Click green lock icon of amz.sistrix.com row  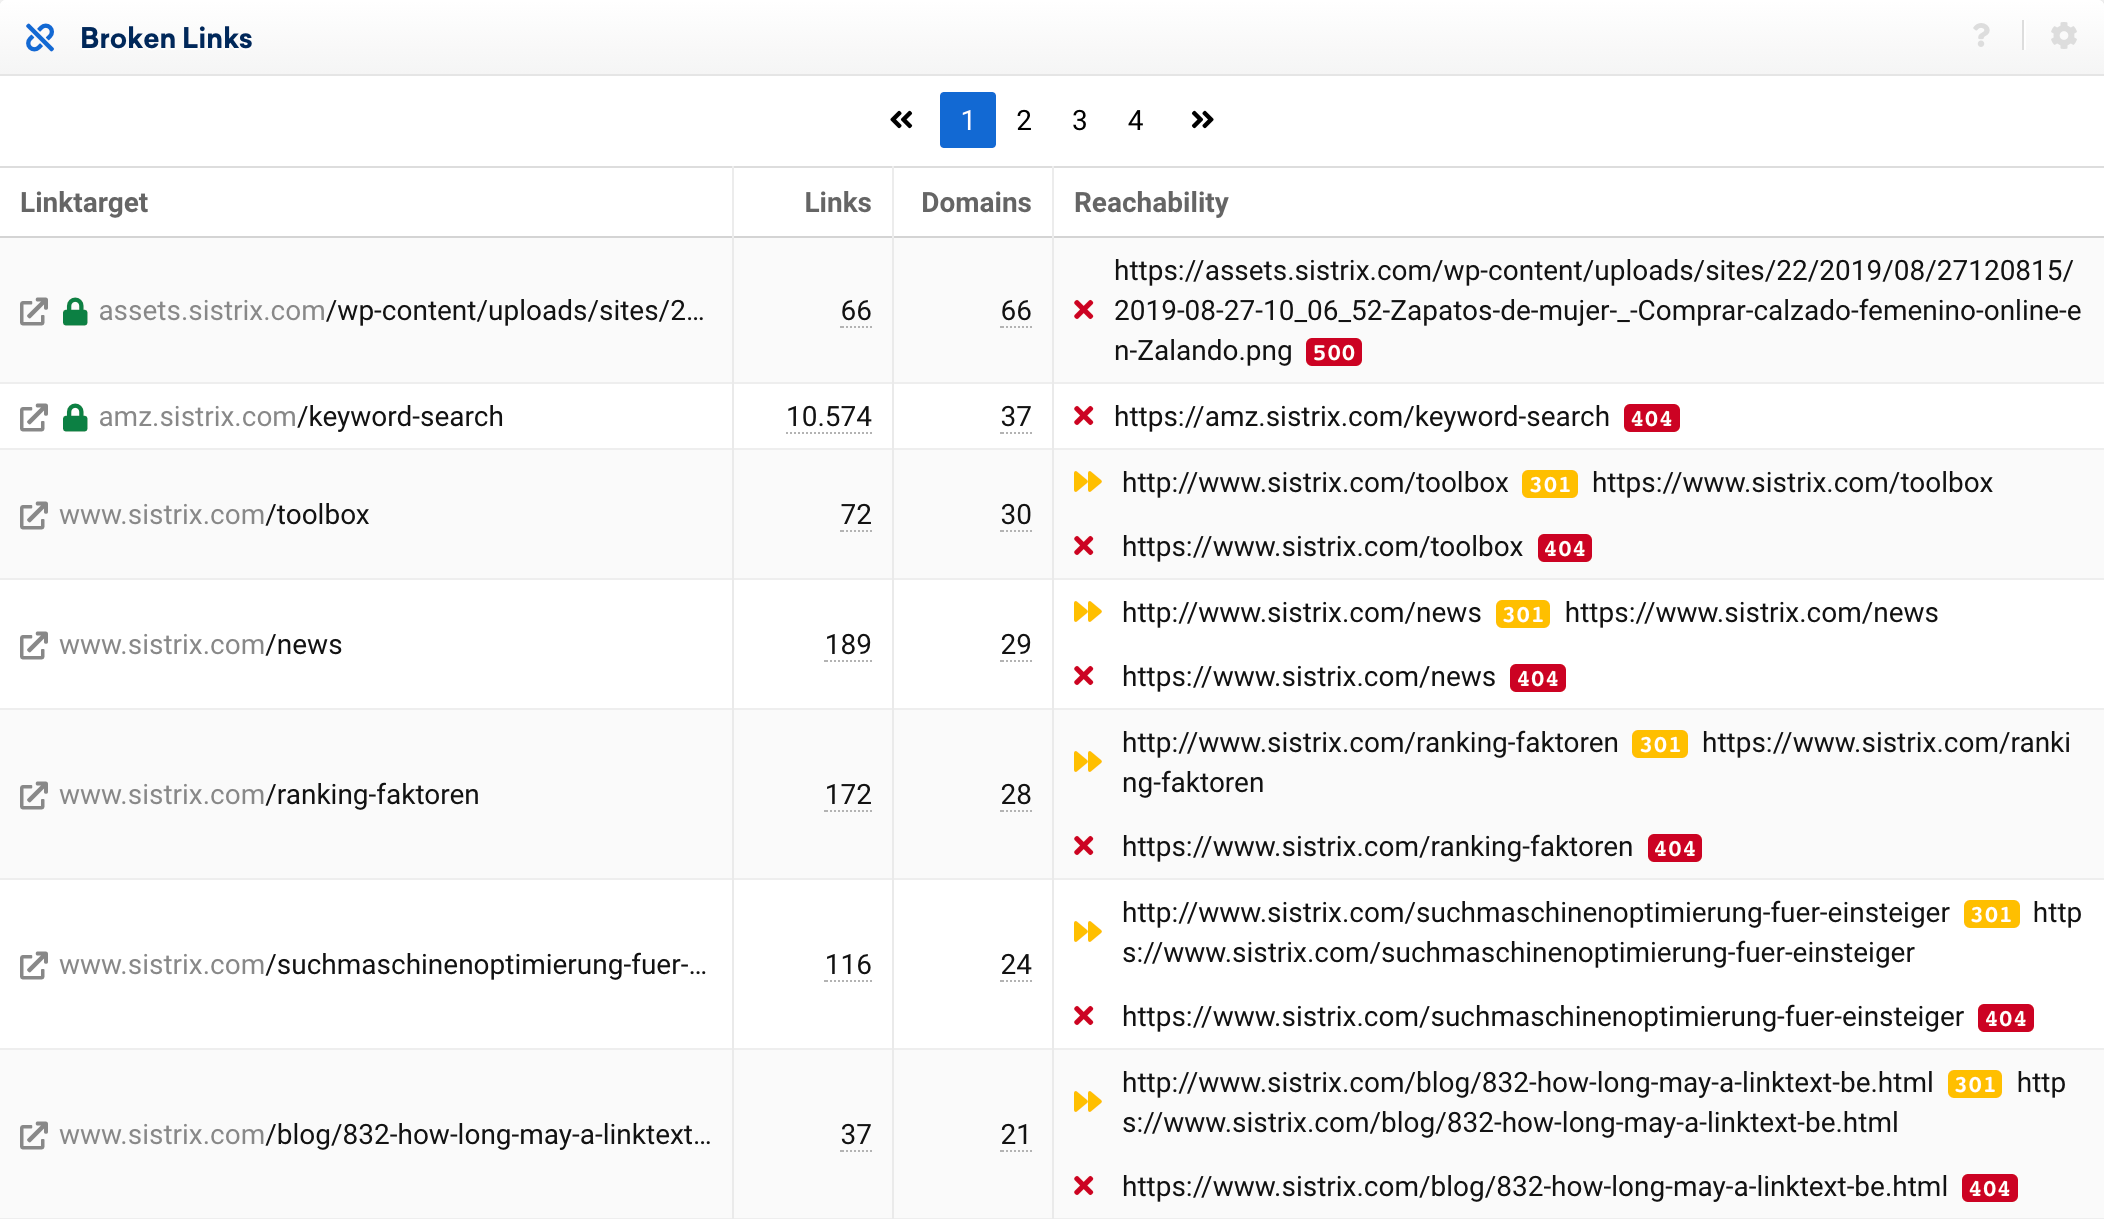click(x=75, y=417)
